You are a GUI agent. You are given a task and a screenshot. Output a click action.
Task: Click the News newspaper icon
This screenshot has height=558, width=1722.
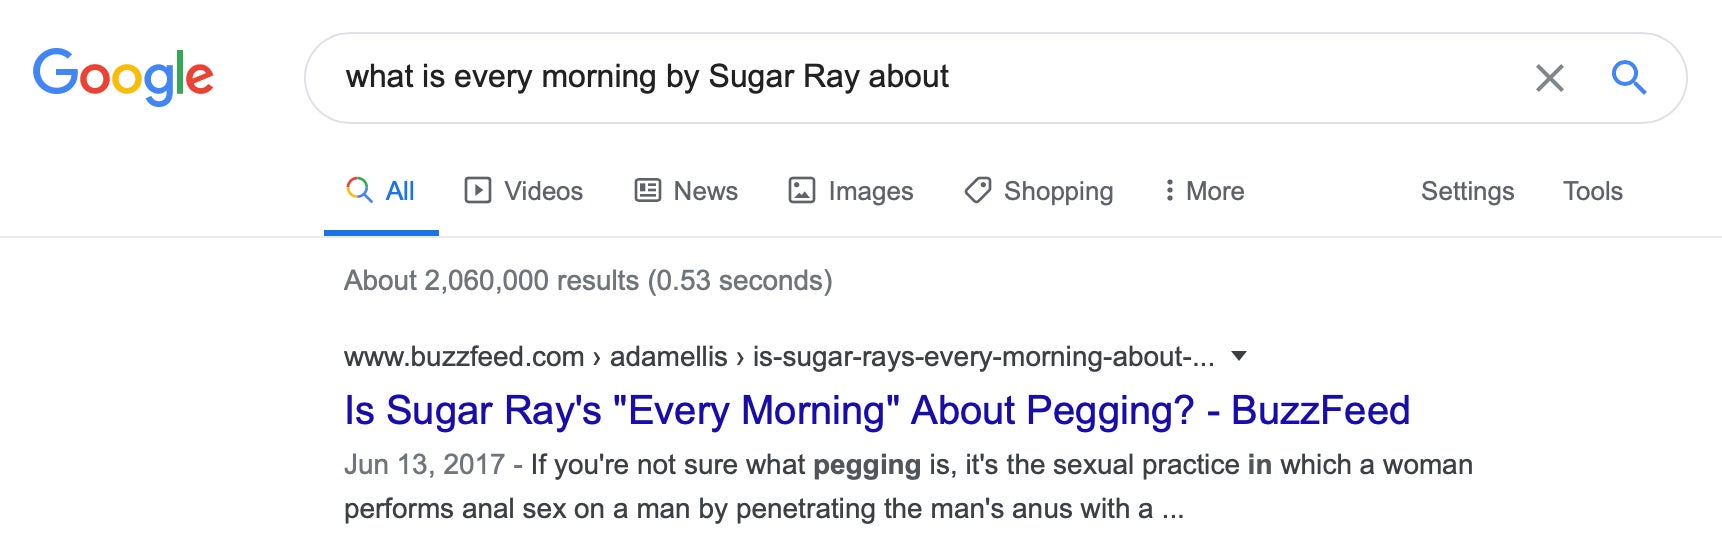coord(648,190)
